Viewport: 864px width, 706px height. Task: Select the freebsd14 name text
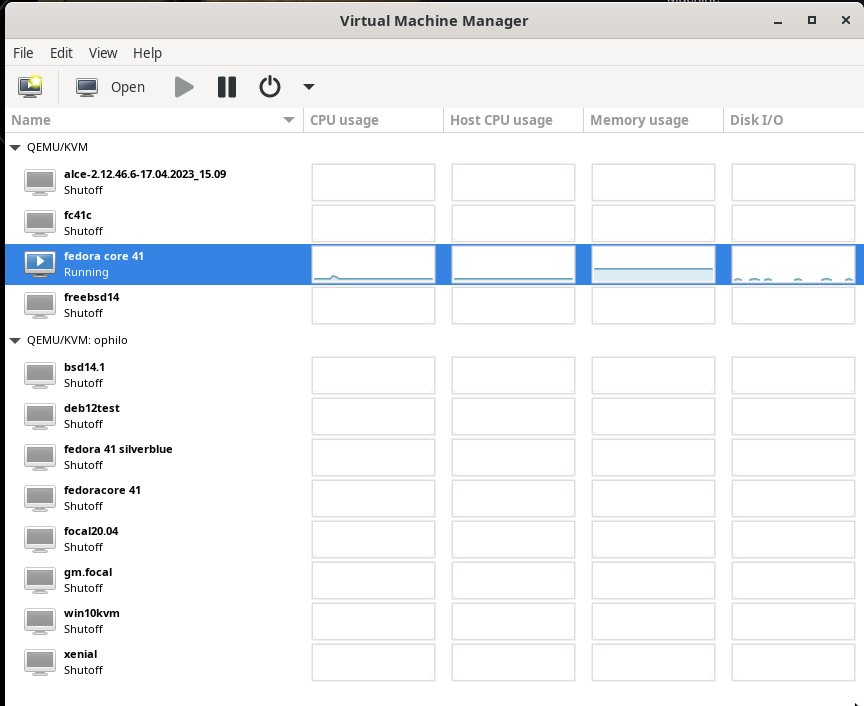[91, 297]
